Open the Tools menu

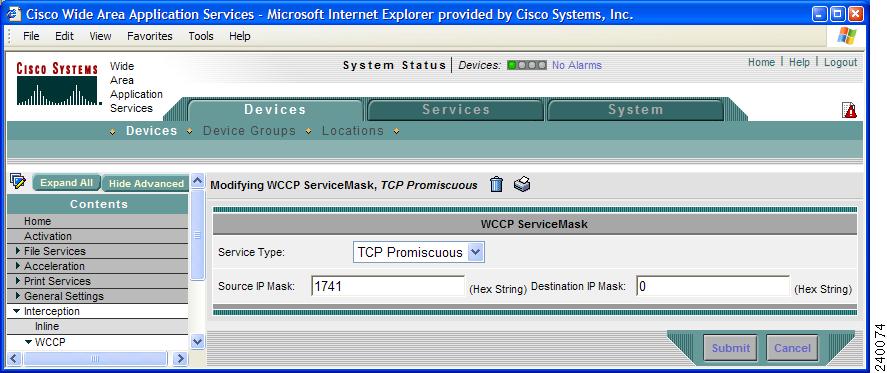(x=201, y=36)
